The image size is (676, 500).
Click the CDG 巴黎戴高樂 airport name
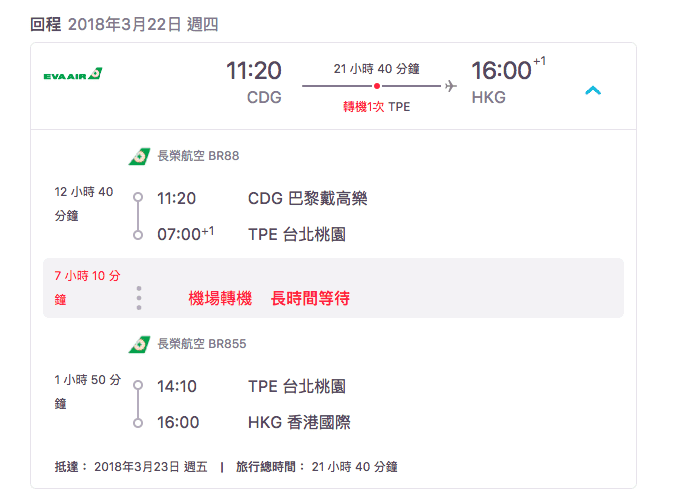(307, 198)
